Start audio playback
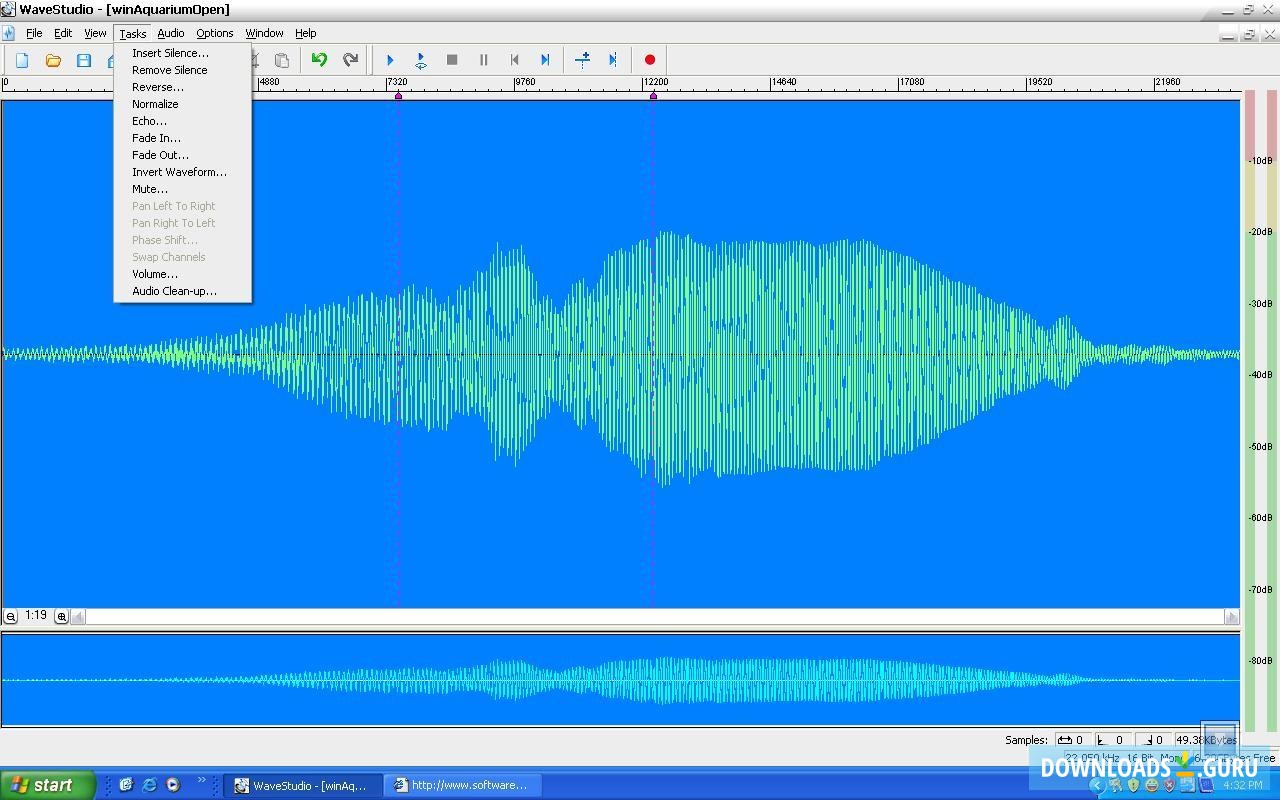This screenshot has height=800, width=1280. [x=389, y=60]
